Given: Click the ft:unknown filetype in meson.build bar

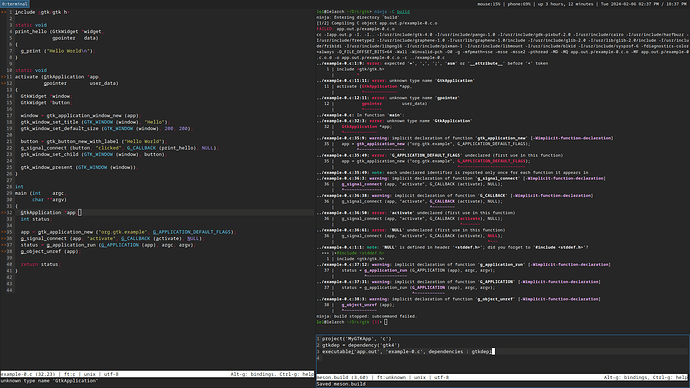Looking at the screenshot, I should click(392, 377).
